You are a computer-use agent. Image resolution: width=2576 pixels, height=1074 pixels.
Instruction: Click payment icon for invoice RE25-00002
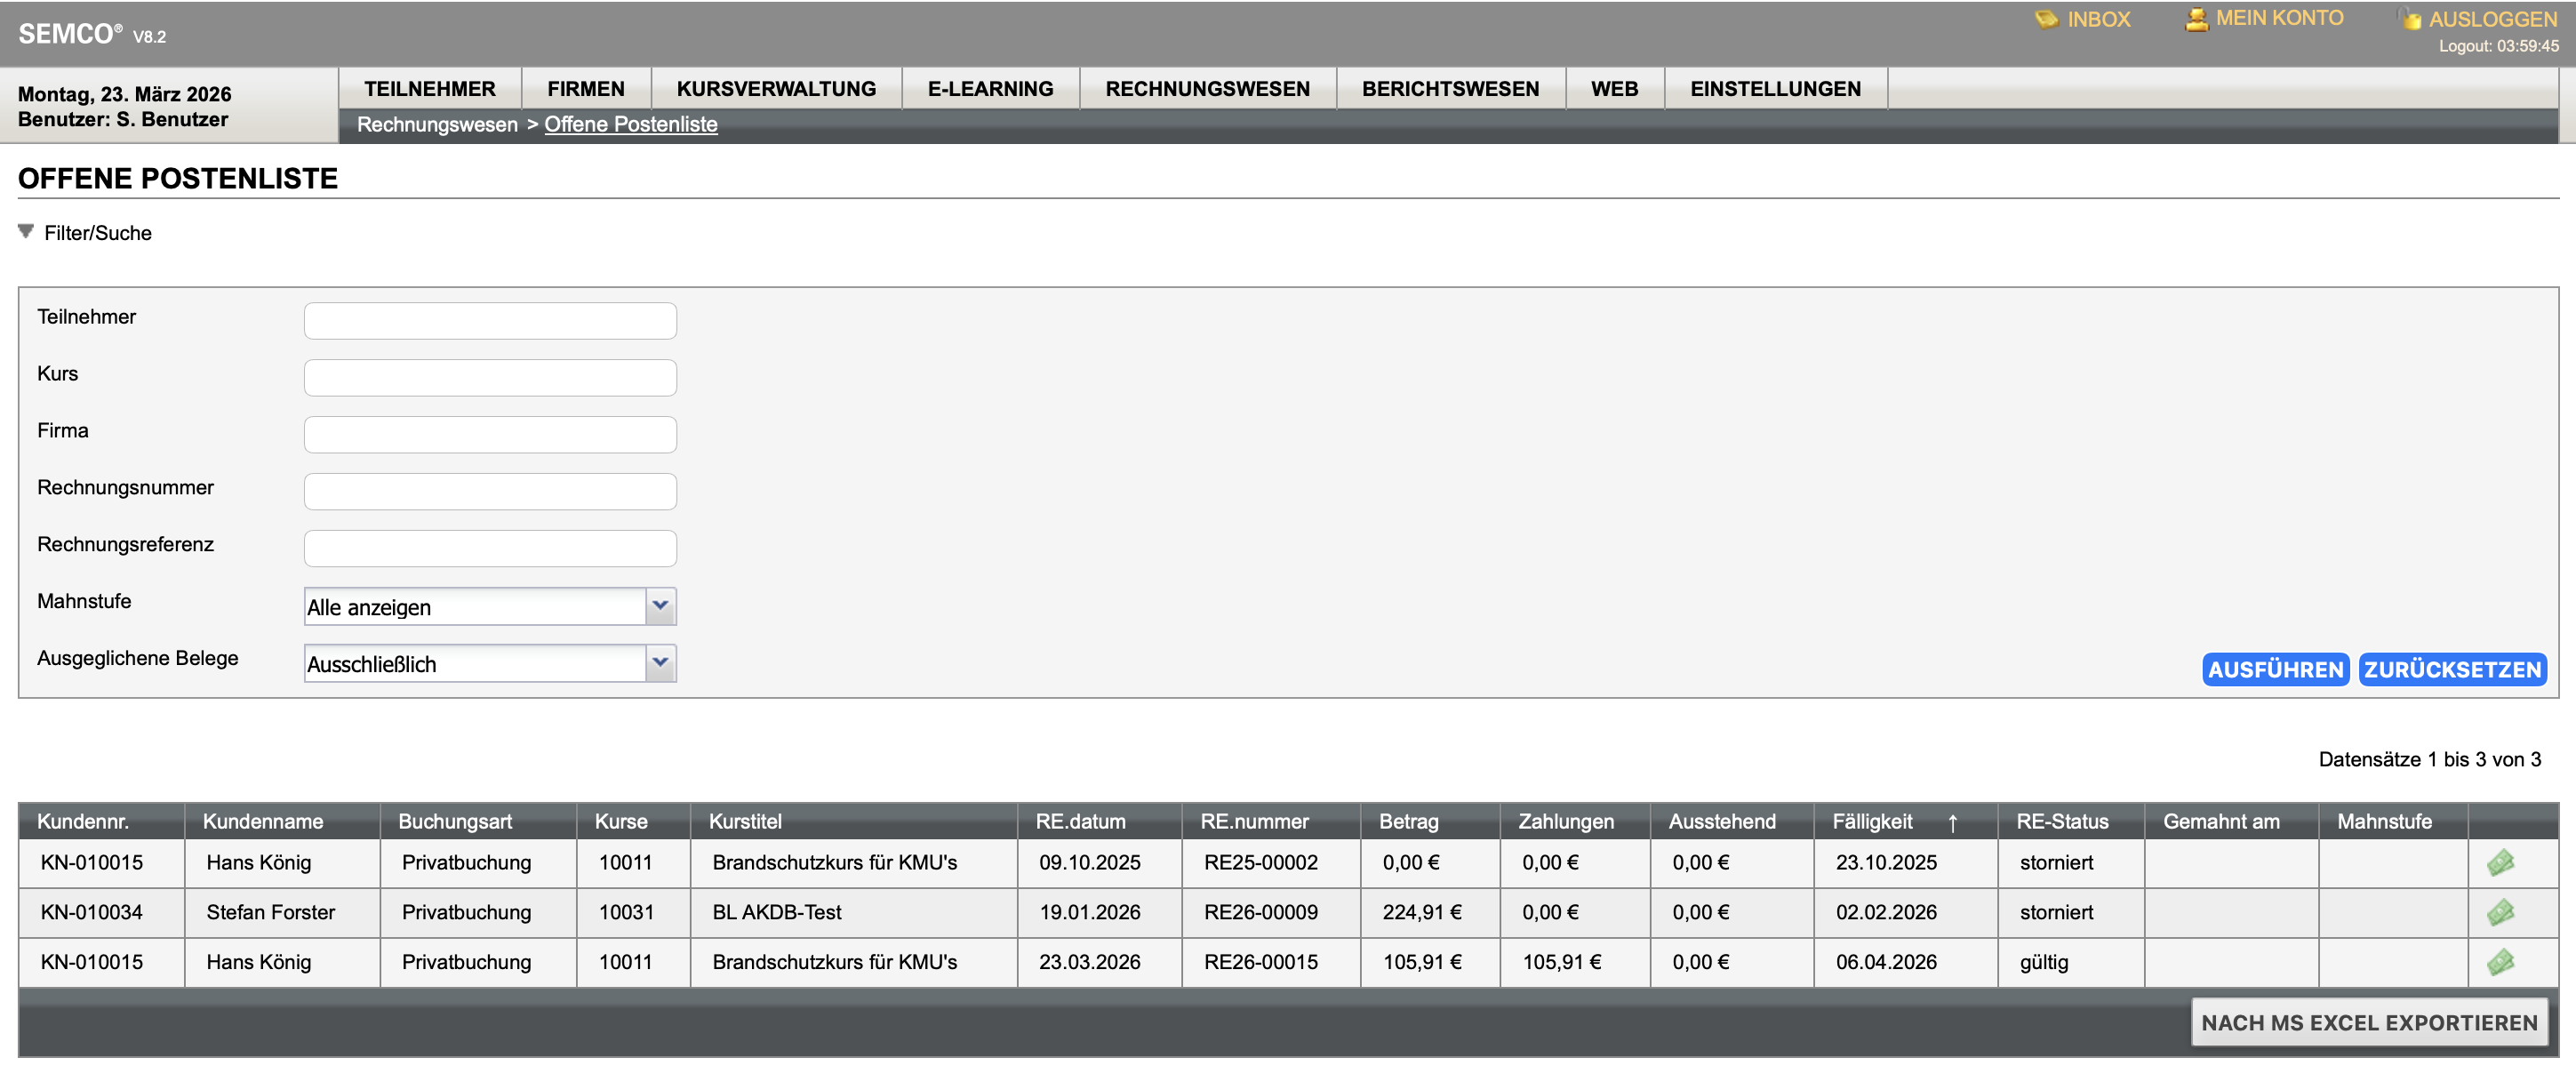(2500, 862)
